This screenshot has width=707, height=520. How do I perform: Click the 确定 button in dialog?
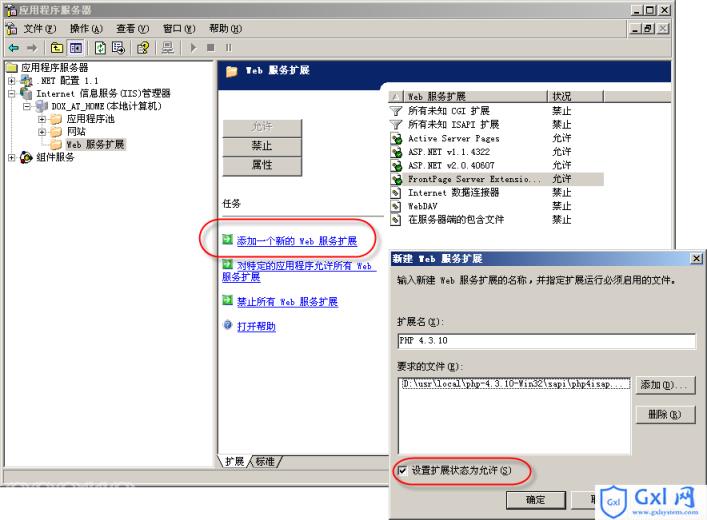pyautogui.click(x=536, y=500)
